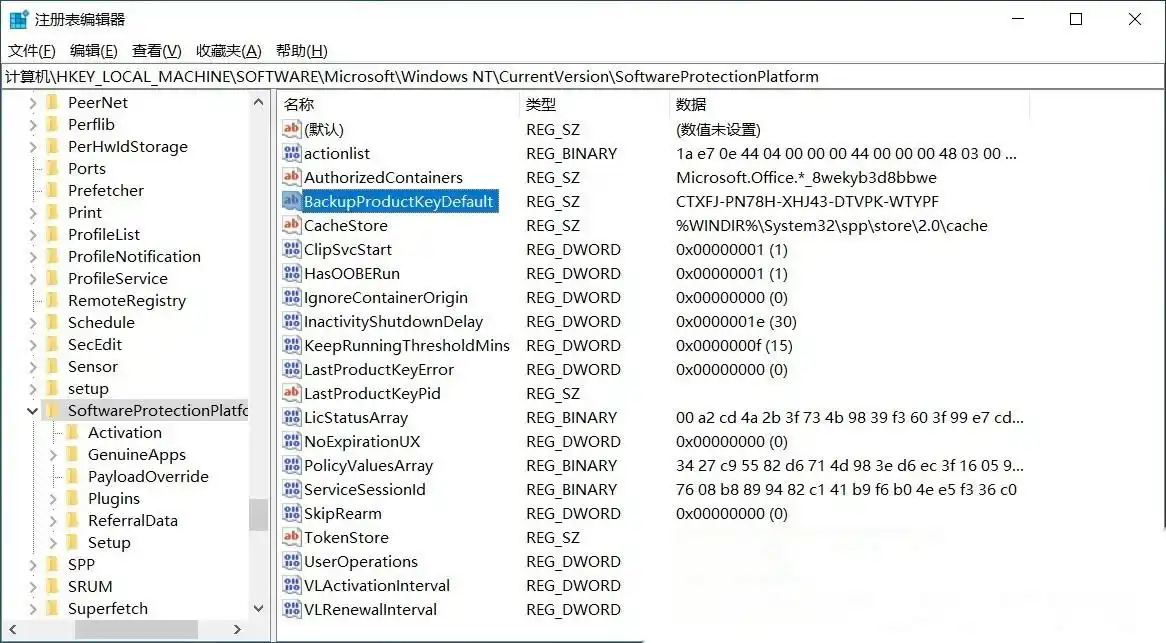Image resolution: width=1166 pixels, height=643 pixels.
Task: Expand the SPP key
Action: click(x=33, y=564)
